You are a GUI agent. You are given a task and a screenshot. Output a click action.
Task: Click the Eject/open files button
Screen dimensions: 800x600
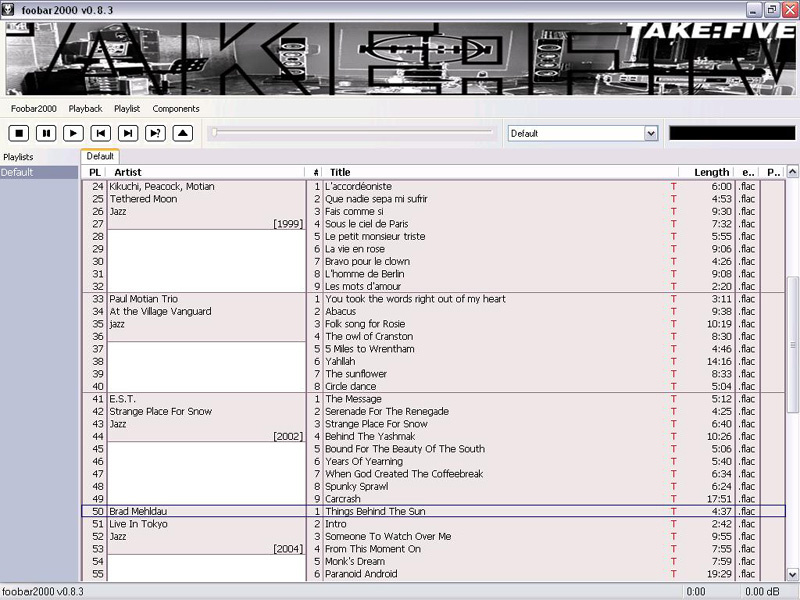[x=182, y=133]
